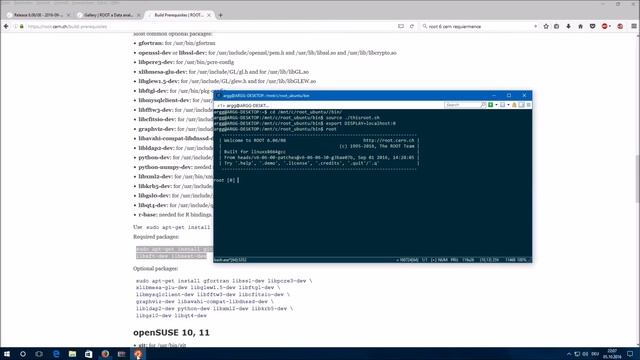Open File Explorer from the taskbar
640x360 pixels.
72,354
